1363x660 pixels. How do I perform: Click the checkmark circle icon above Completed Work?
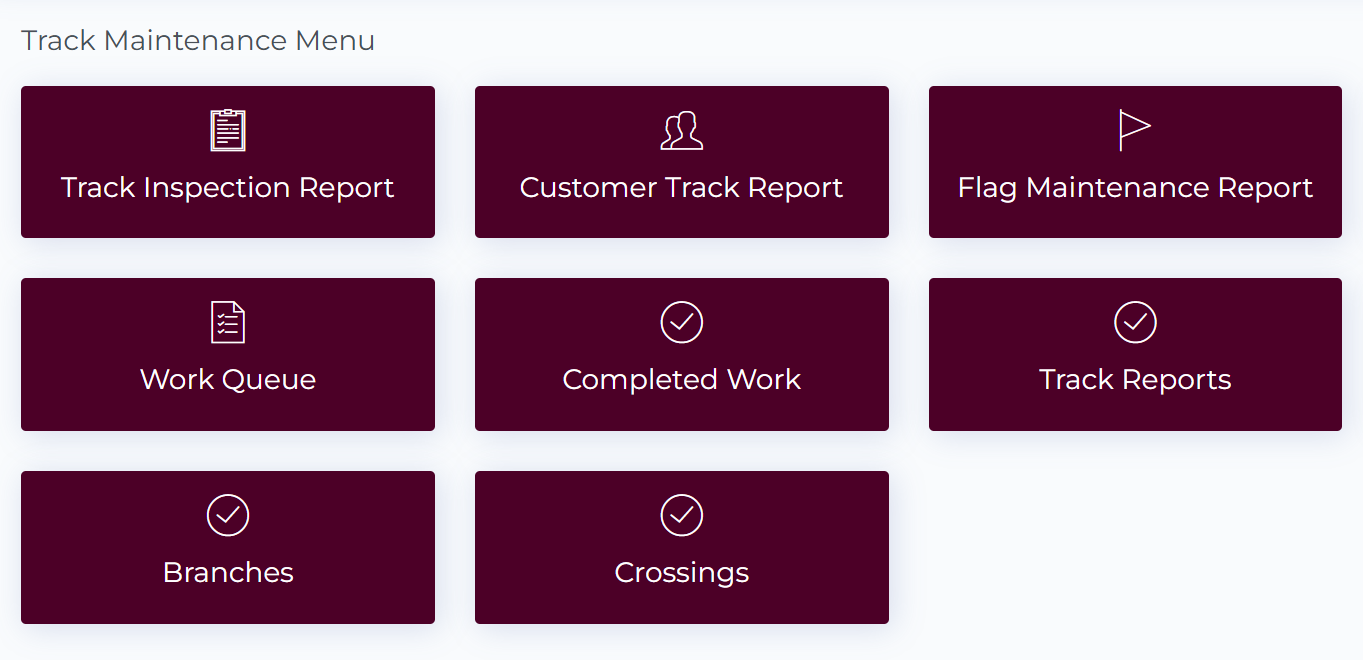(682, 322)
